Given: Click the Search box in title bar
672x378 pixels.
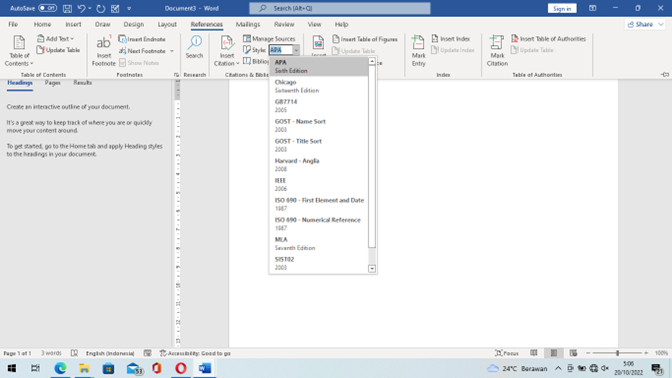Looking at the screenshot, I should 340,8.
